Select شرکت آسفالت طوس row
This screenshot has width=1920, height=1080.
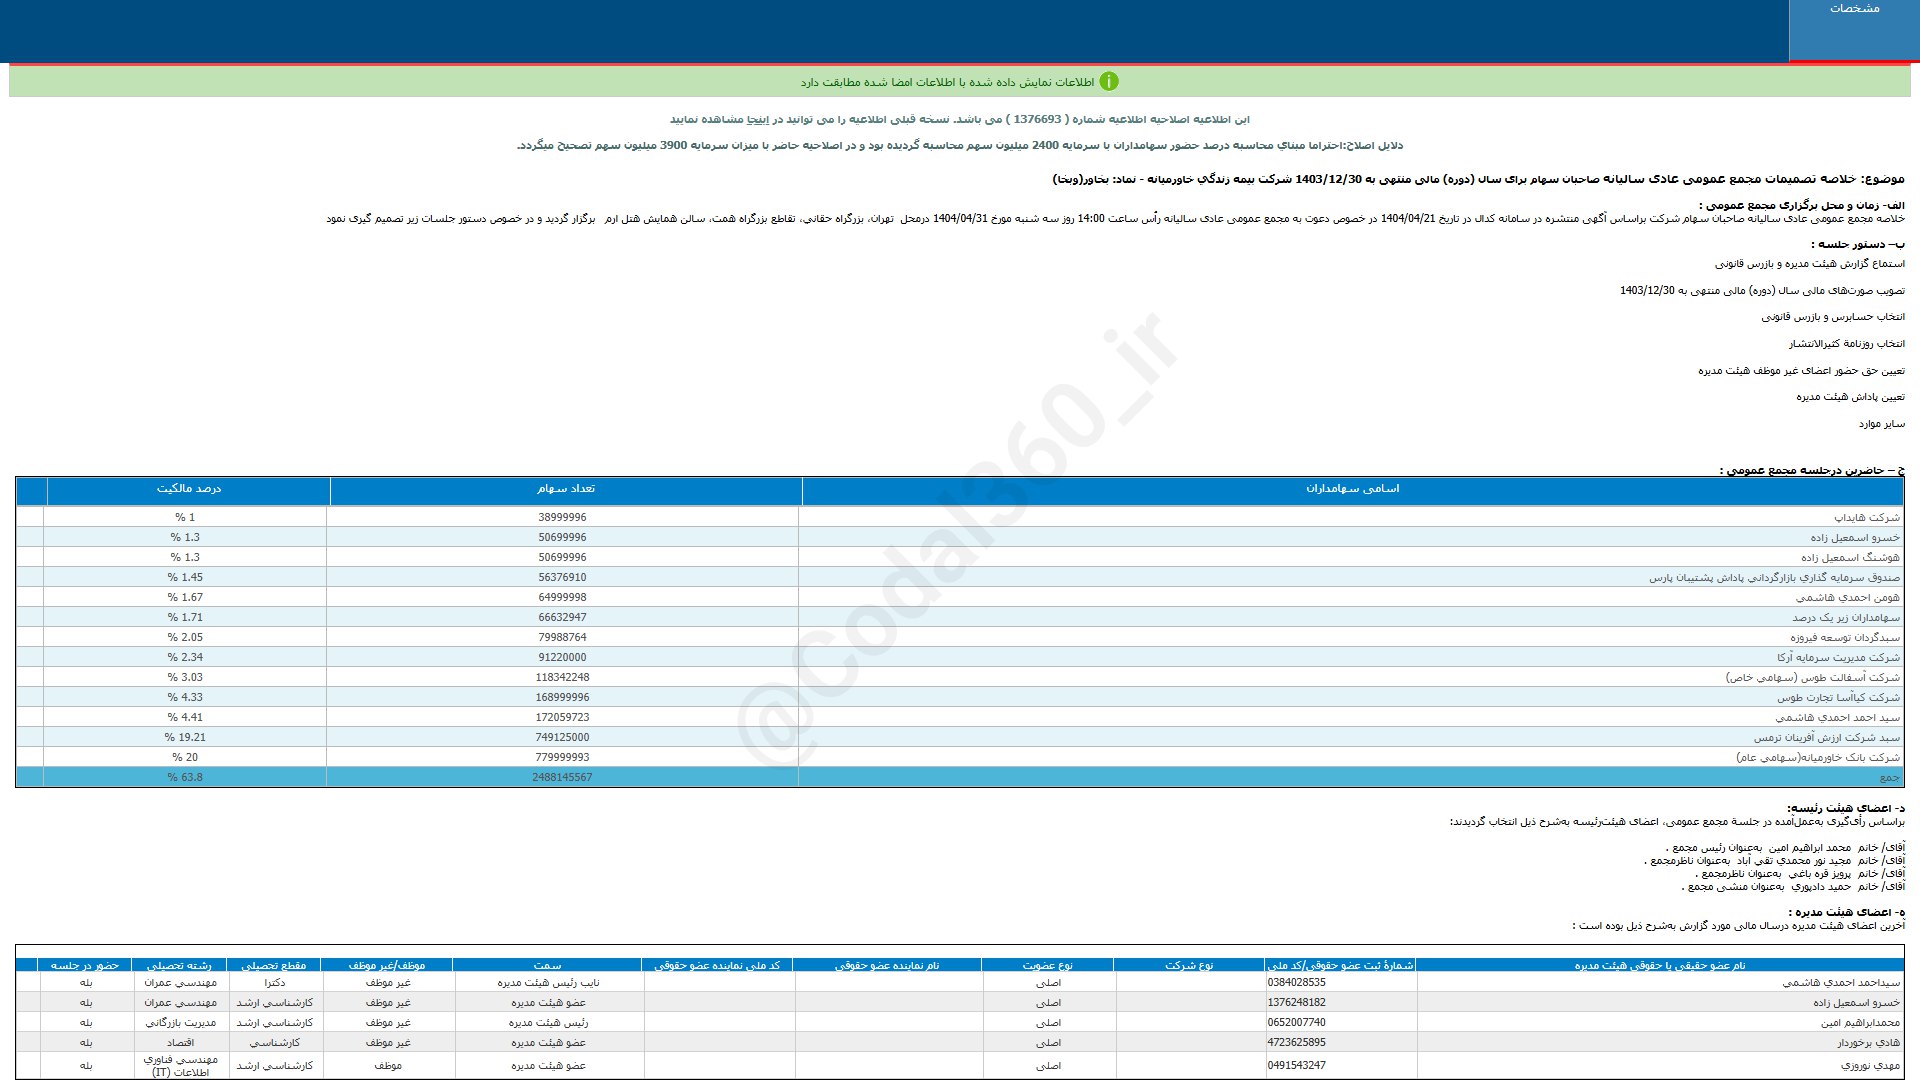[960, 677]
